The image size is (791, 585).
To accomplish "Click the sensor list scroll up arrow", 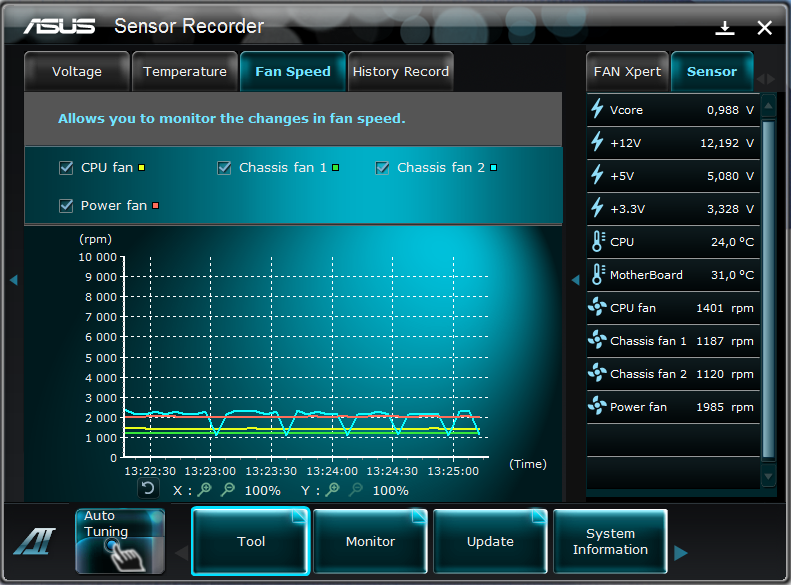I will (768, 106).
